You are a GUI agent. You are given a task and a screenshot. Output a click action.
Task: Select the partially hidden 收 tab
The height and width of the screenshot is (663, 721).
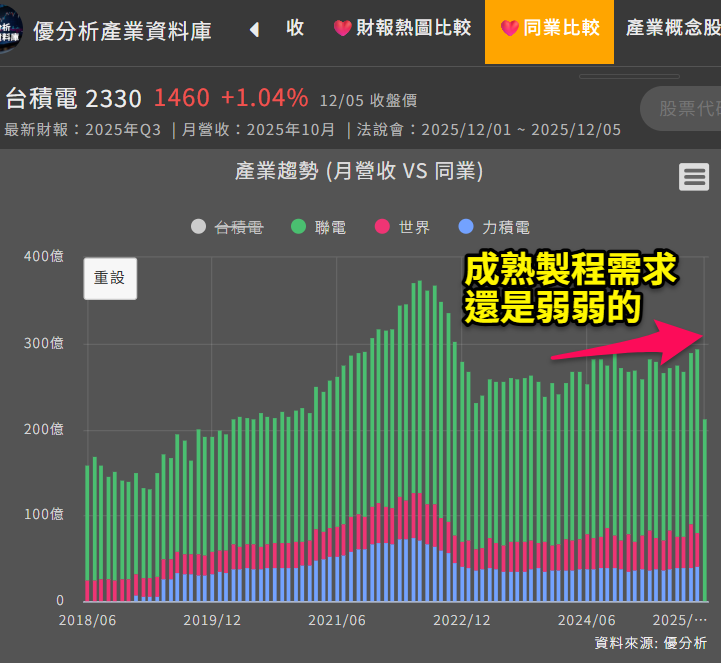coord(295,28)
